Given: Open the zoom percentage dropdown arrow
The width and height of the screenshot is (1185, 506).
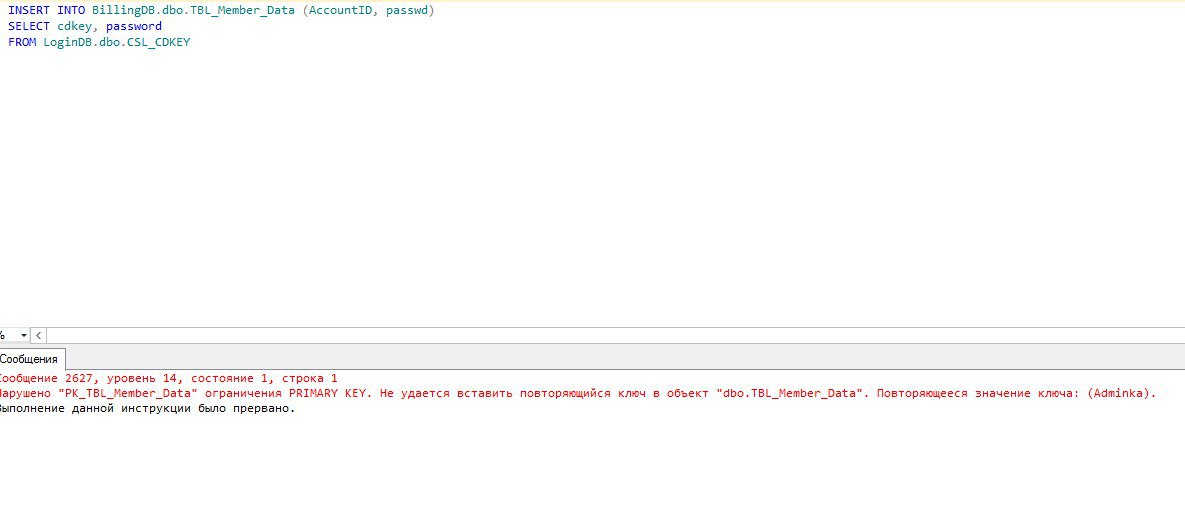Looking at the screenshot, I should [x=23, y=335].
